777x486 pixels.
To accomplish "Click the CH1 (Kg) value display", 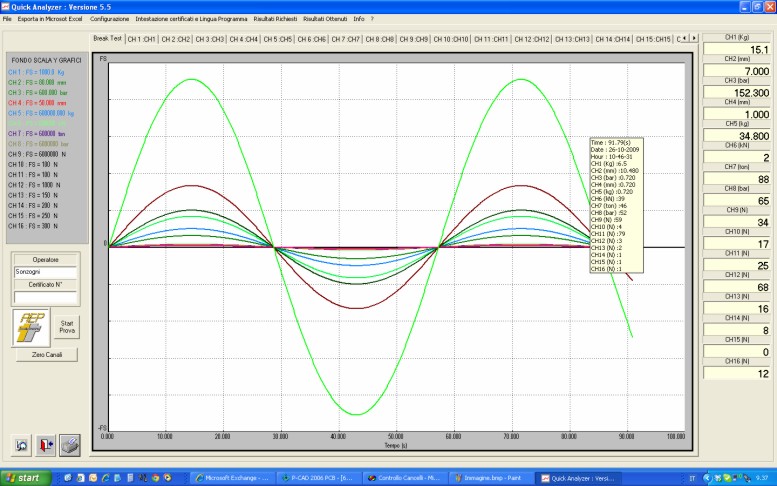I will (x=738, y=49).
